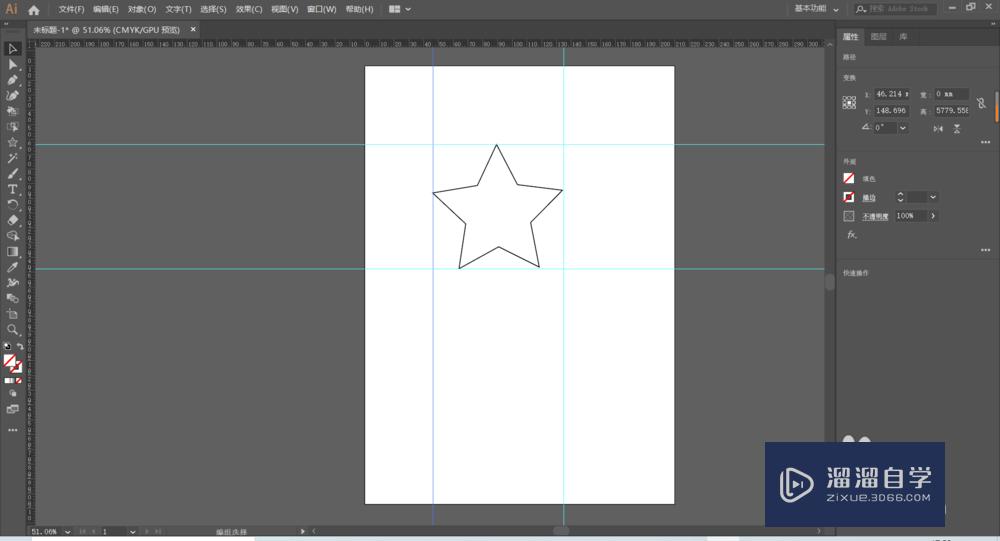Click the 描边 stroke link
The height and width of the screenshot is (541, 1000).
(869, 197)
